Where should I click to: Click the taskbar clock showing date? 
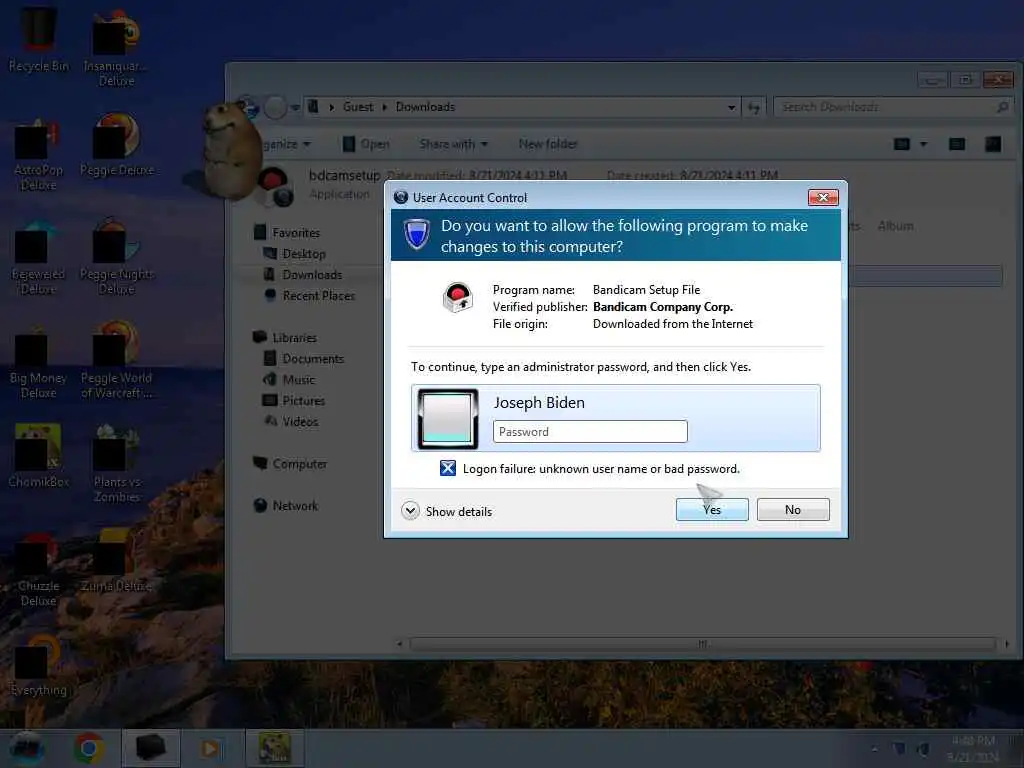pos(973,748)
